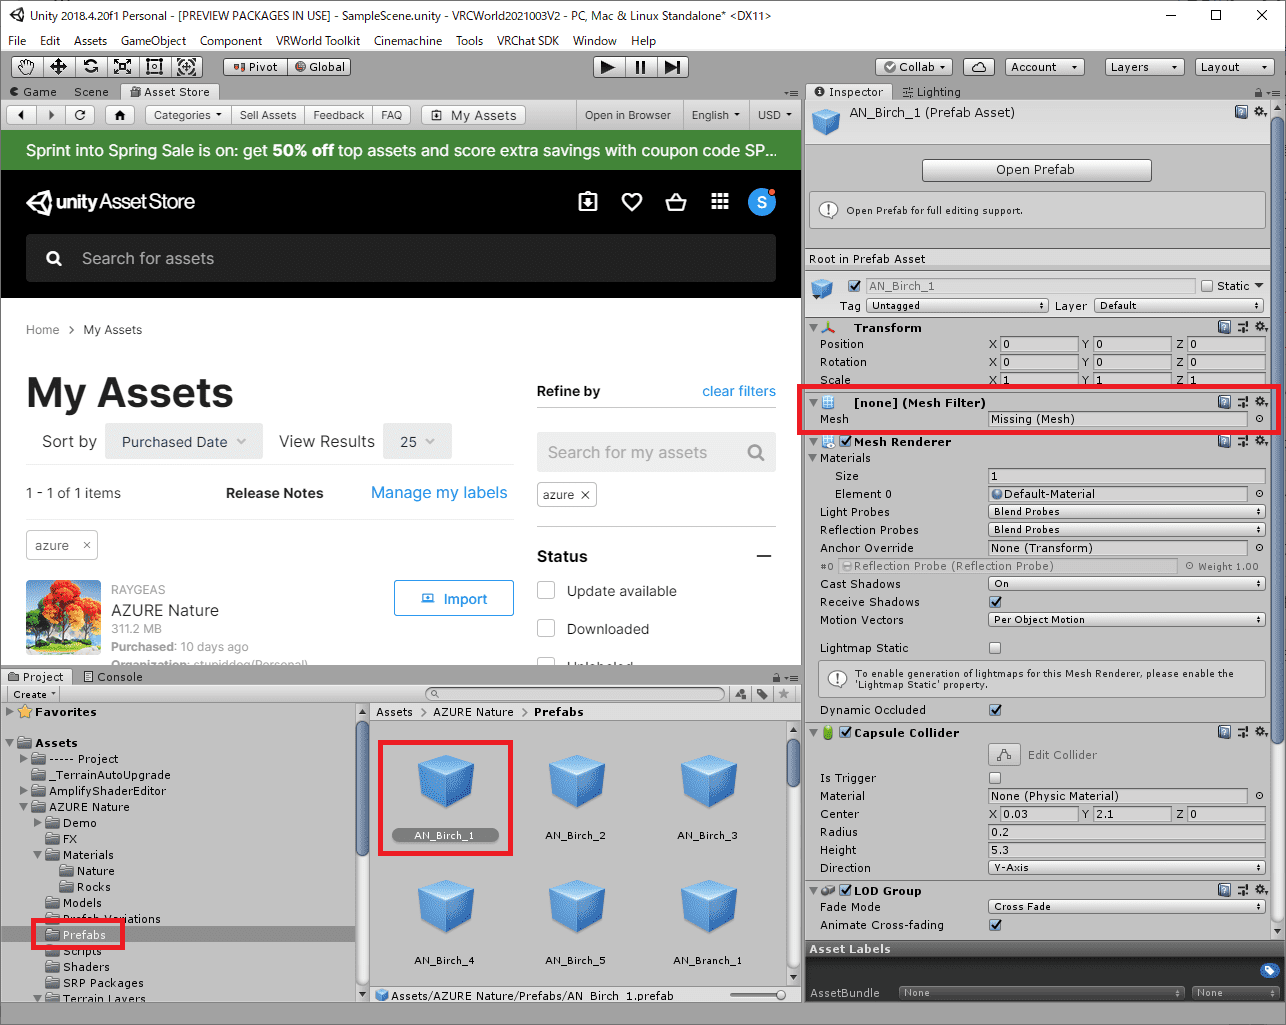Image resolution: width=1286 pixels, height=1025 pixels.
Task: Toggle AN_Birch_1 active checkbox
Action: [854, 286]
